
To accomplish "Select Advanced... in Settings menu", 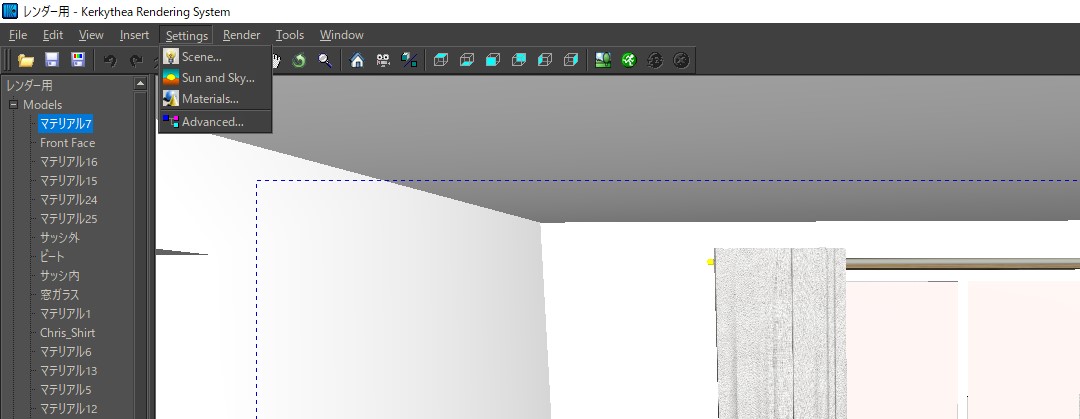I will point(212,122).
